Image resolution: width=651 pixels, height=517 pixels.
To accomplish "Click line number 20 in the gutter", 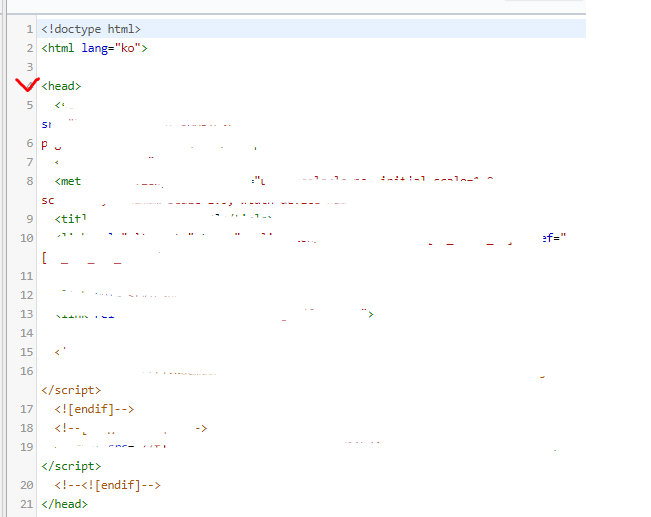I will pyautogui.click(x=27, y=485).
